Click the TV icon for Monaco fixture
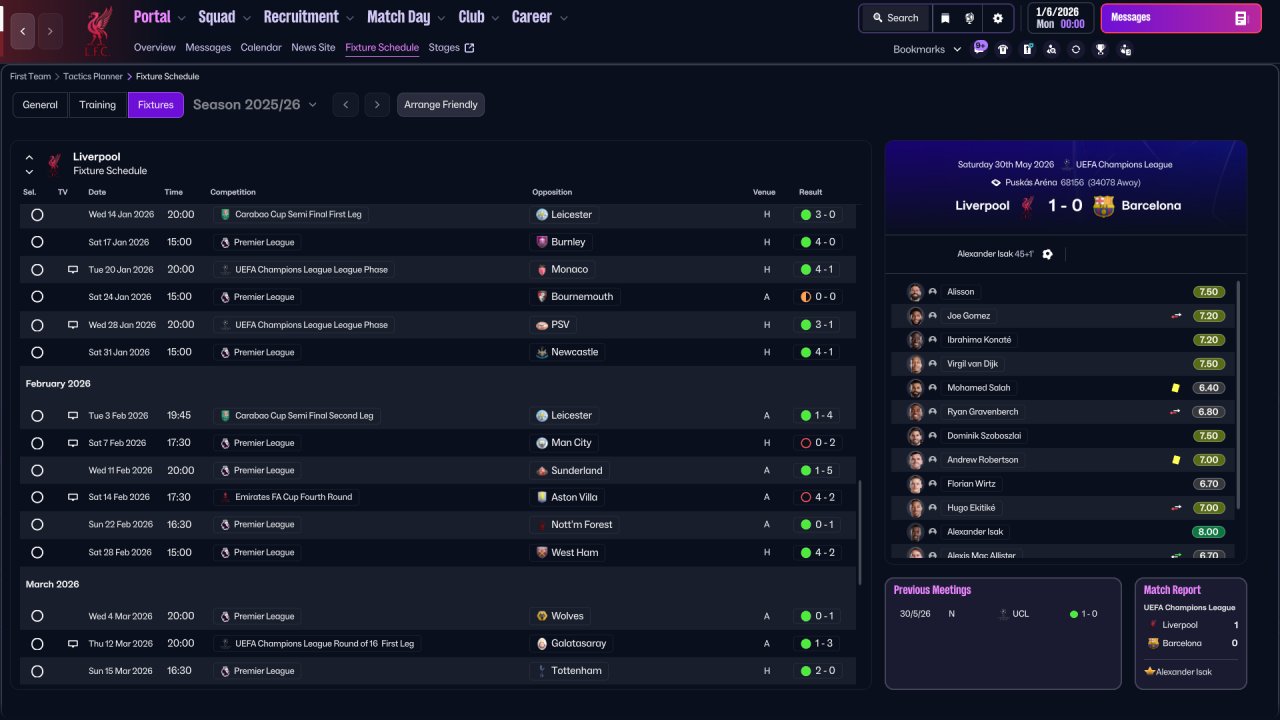1280x720 pixels. 73,270
